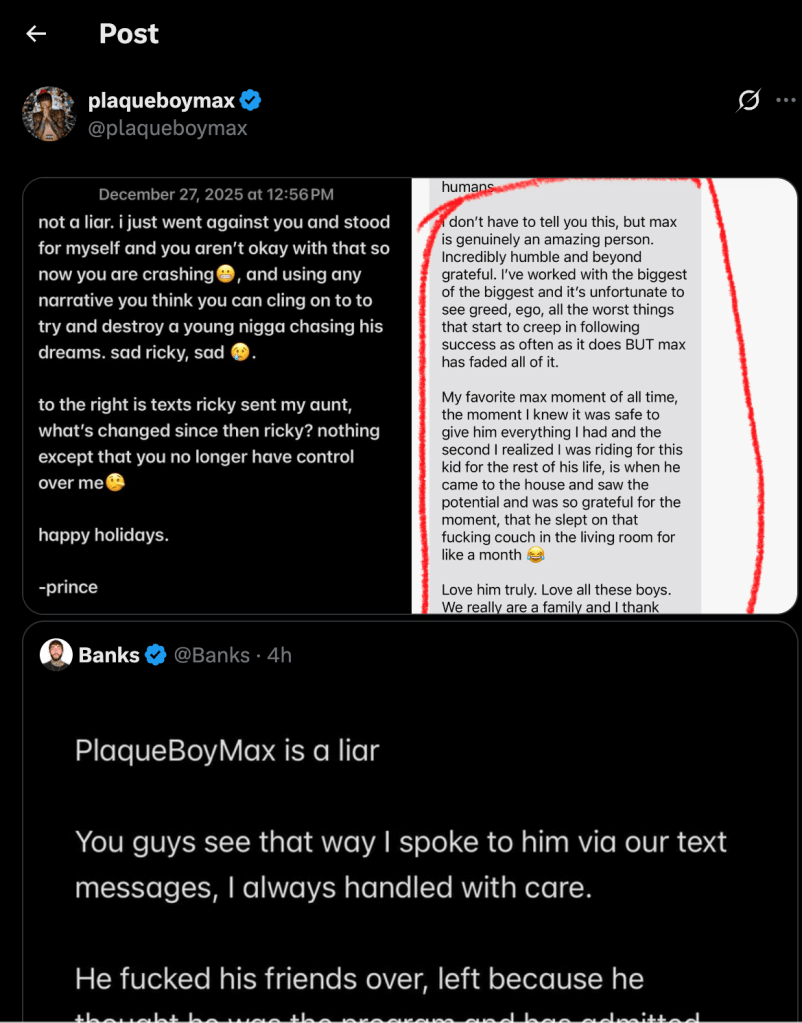Open the three-dot more options menu
This screenshot has width=802, height=1023.
coord(786,100)
